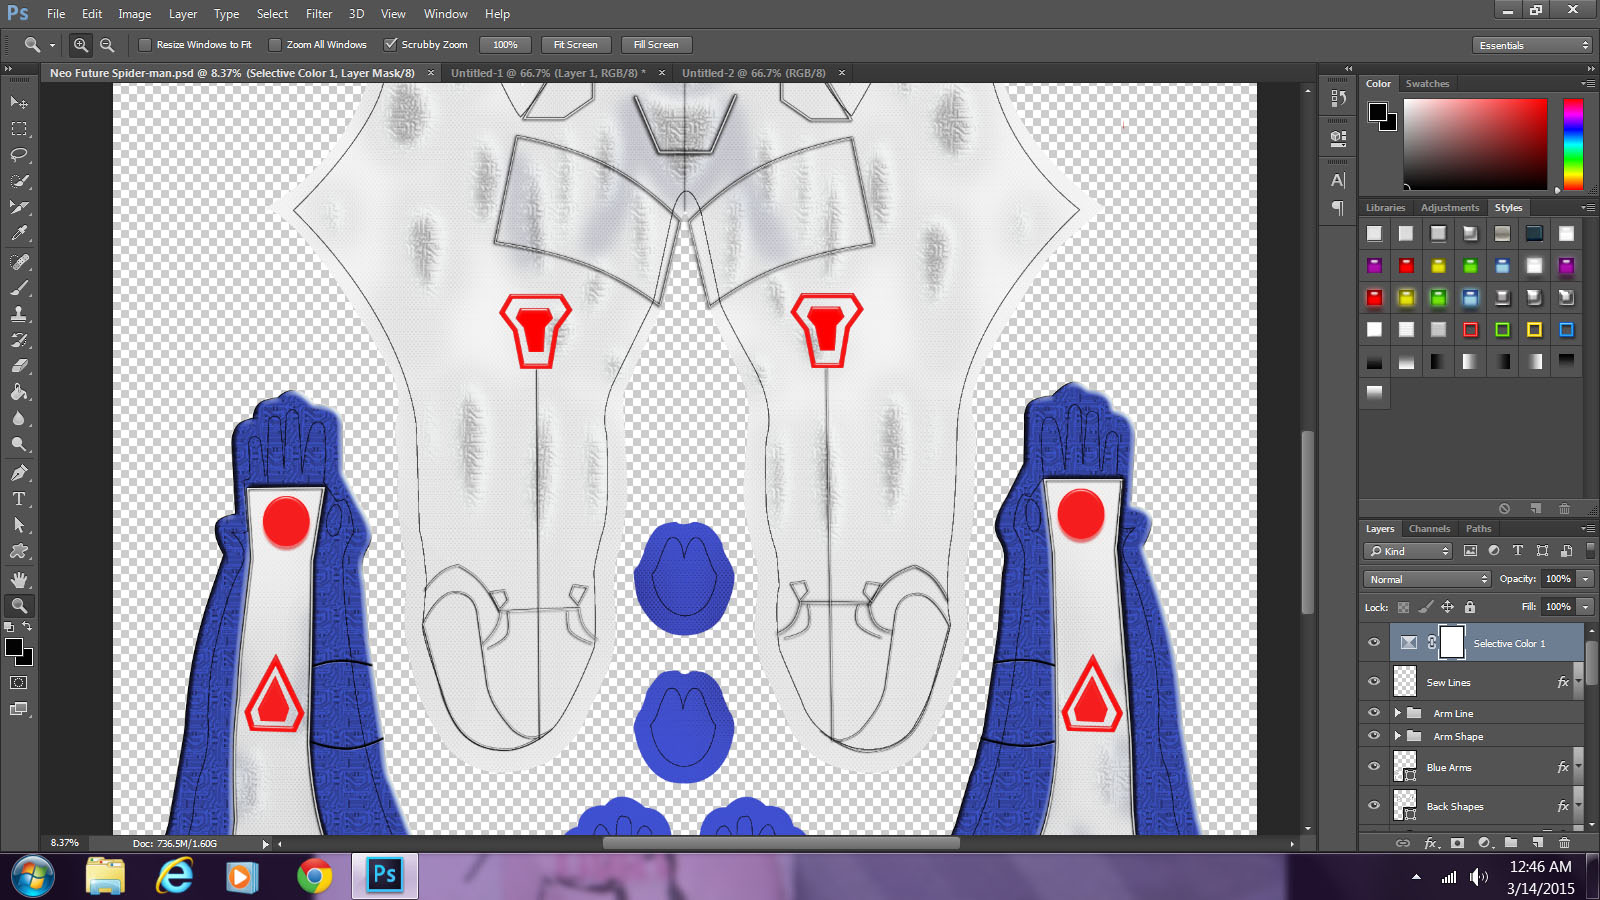1600x900 pixels.
Task: Filter layers by type (T) icon
Action: pos(1518,551)
